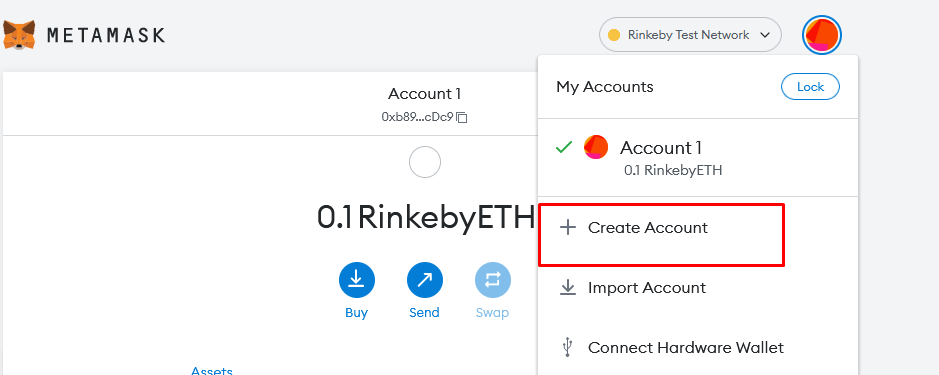Open the Rinkeby Test Network dropdown
This screenshot has height=375, width=939.
pyautogui.click(x=690, y=35)
